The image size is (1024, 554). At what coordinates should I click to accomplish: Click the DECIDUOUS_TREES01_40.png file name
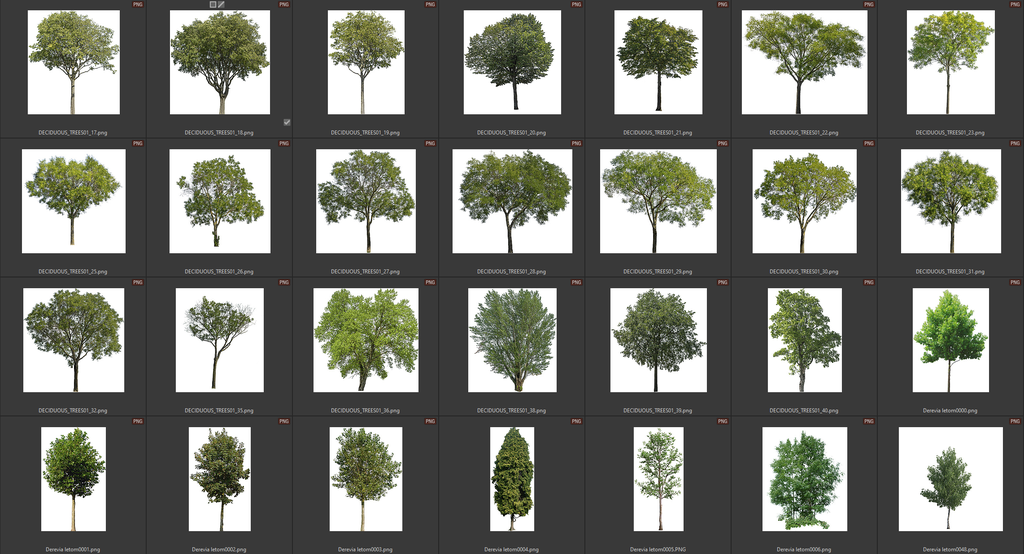tap(804, 410)
